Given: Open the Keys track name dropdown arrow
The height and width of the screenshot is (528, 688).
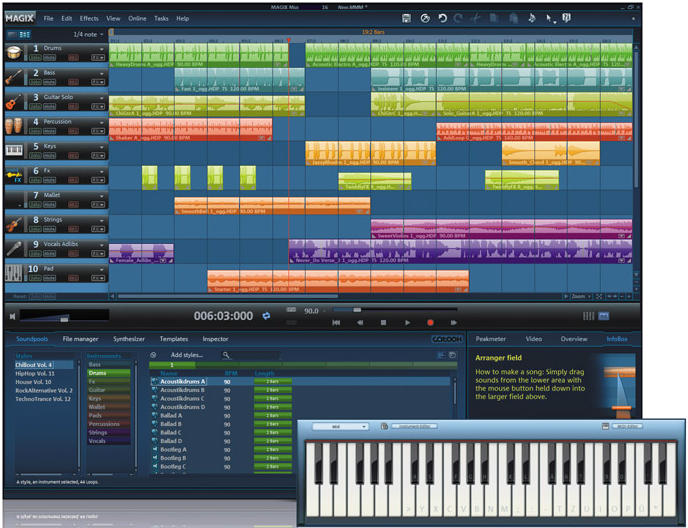Looking at the screenshot, I should click(x=102, y=147).
